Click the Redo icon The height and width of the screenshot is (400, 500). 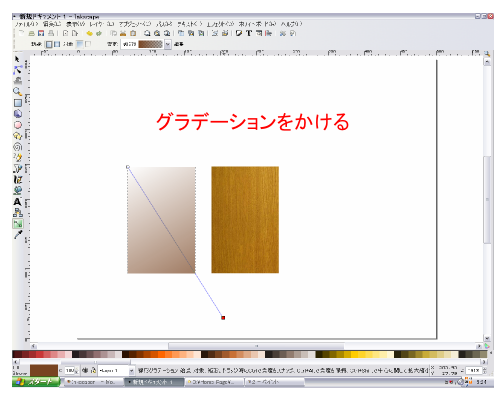pyautogui.click(x=99, y=33)
